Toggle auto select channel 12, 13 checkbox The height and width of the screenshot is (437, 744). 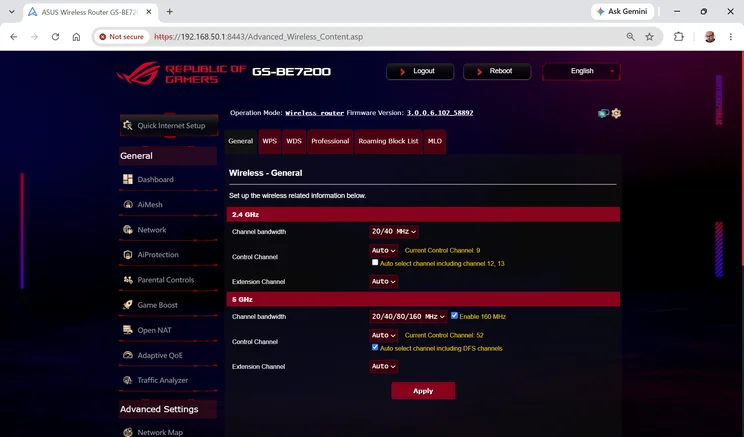pyautogui.click(x=375, y=262)
